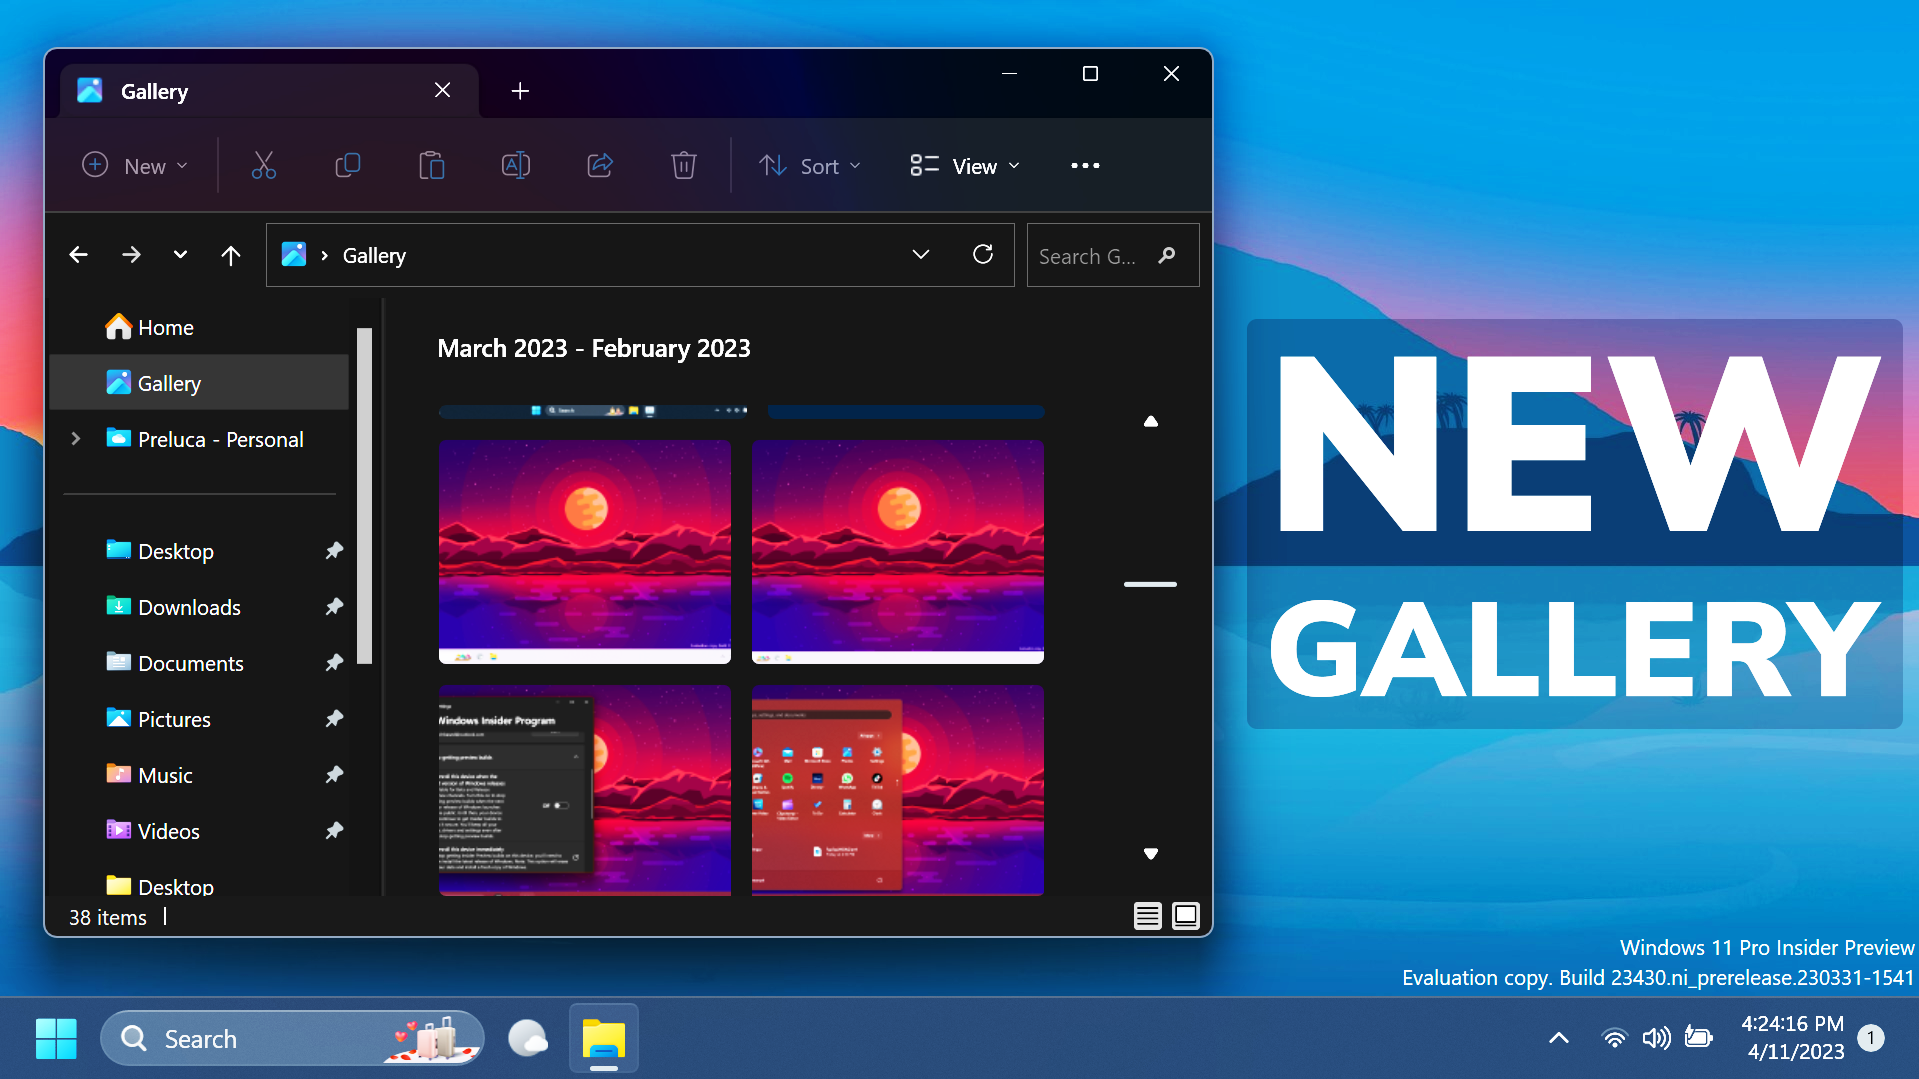The height and width of the screenshot is (1079, 1919).
Task: Unpin Downloads from the sidebar
Action: click(334, 606)
